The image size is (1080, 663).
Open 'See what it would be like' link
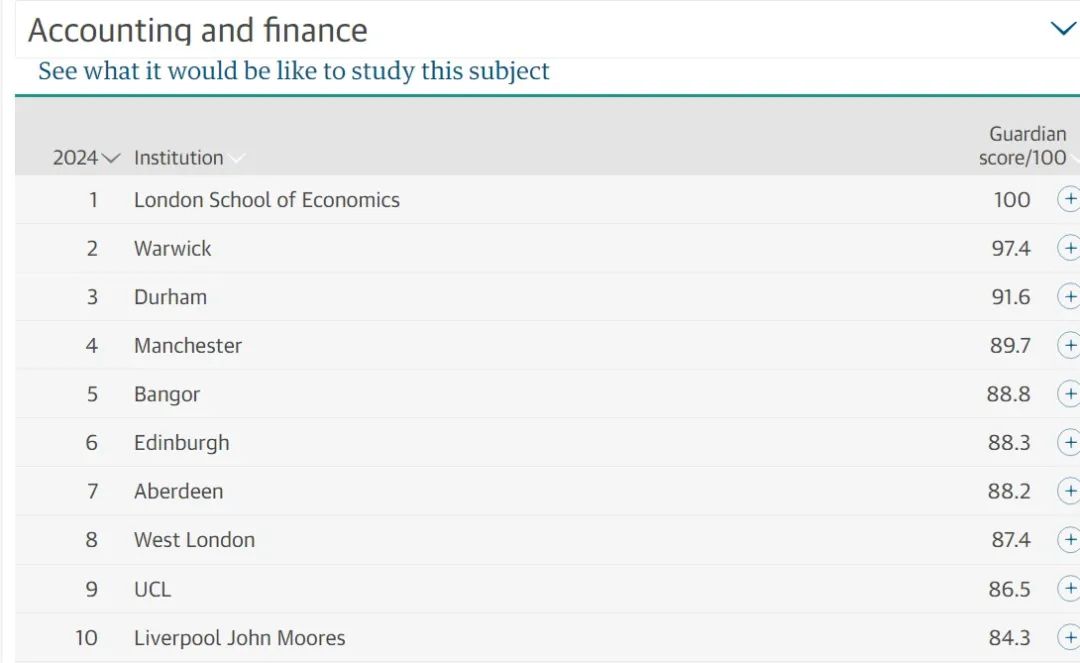pos(293,71)
